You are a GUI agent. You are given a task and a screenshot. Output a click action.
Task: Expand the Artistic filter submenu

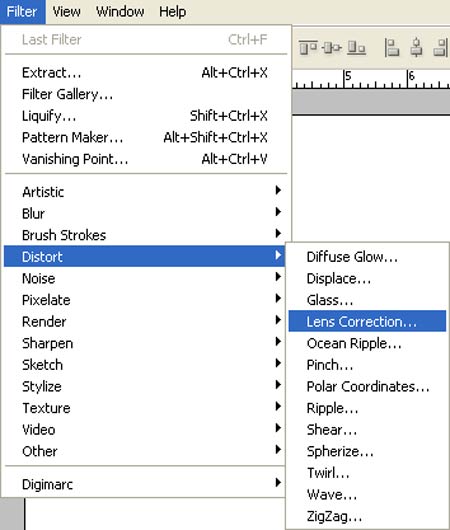point(145,192)
